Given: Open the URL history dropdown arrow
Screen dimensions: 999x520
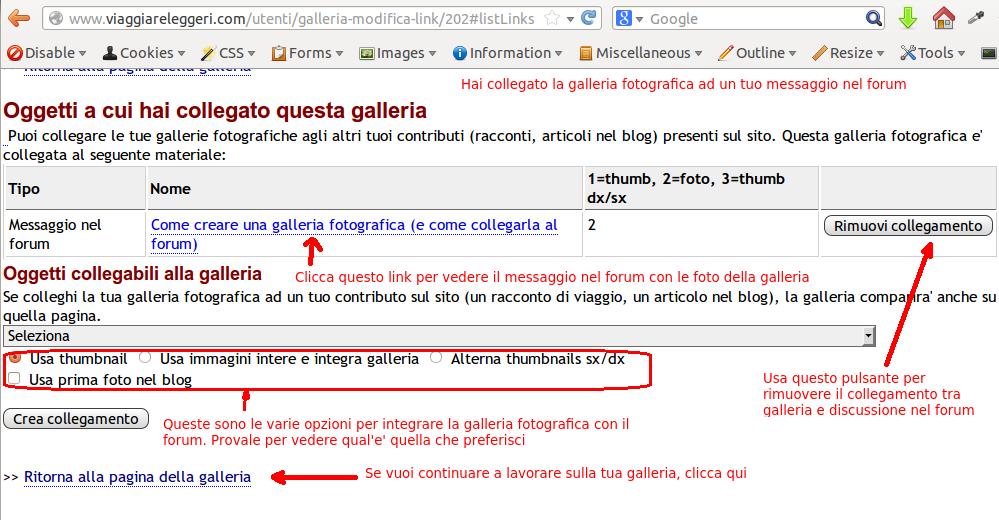Looking at the screenshot, I should tap(570, 18).
